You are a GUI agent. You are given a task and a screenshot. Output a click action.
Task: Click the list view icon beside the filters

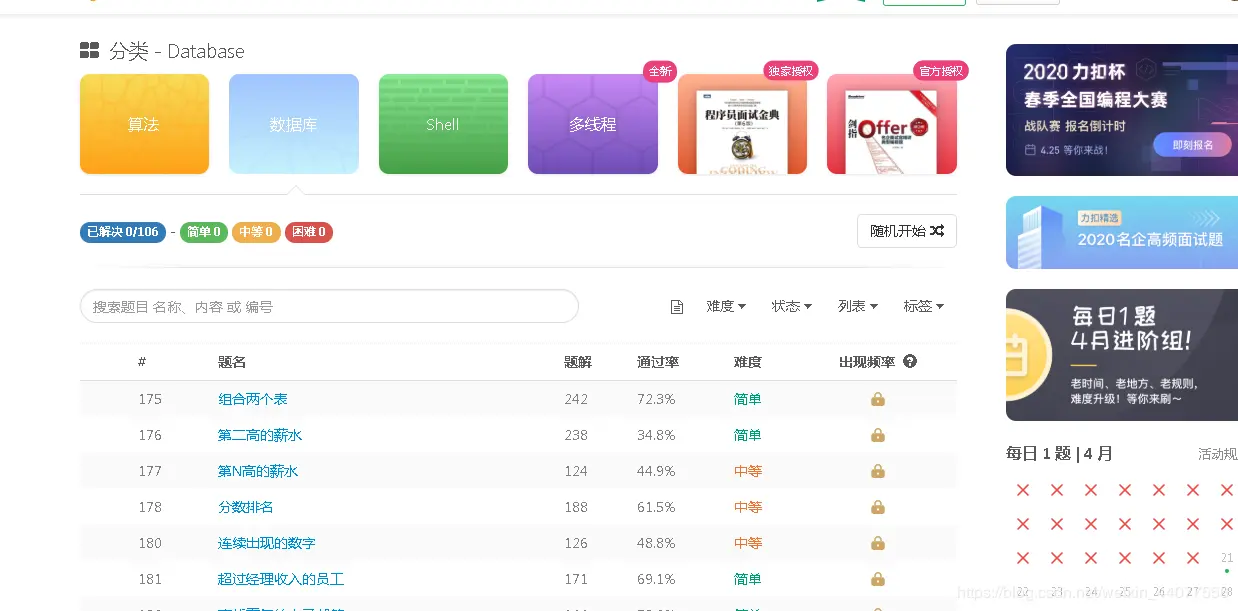click(x=677, y=306)
